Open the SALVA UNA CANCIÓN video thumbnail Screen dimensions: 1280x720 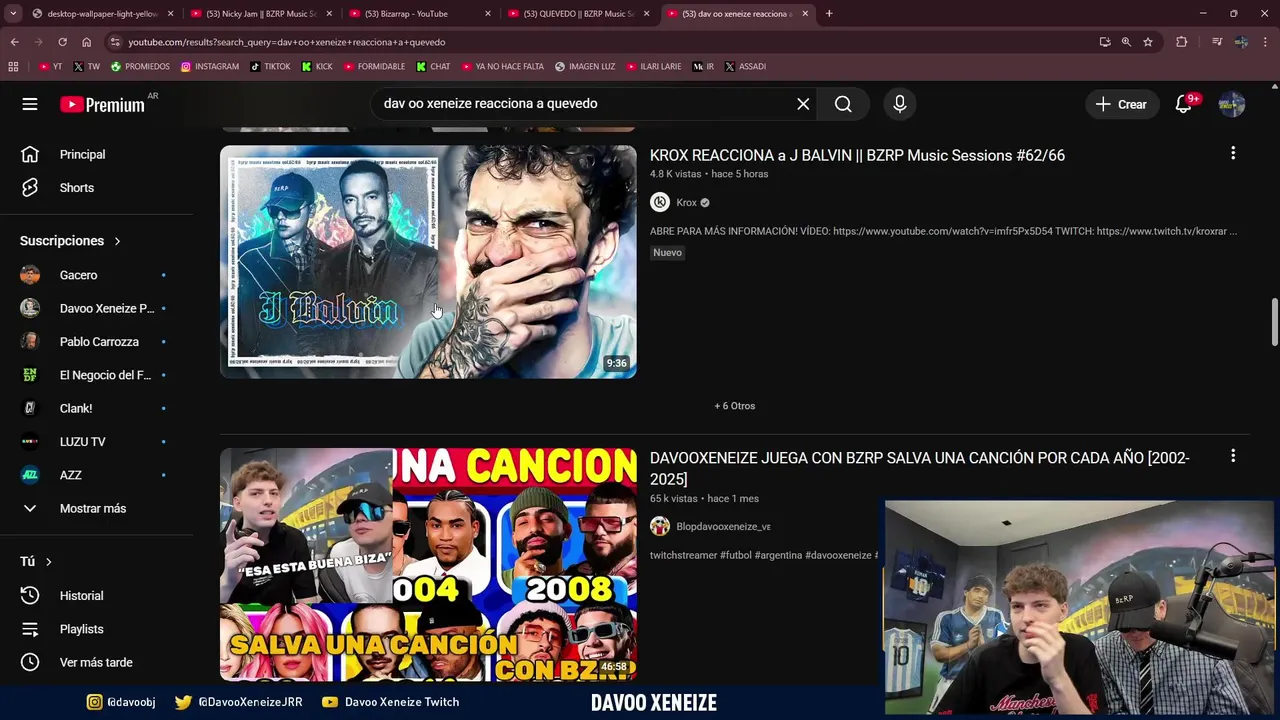click(x=428, y=565)
